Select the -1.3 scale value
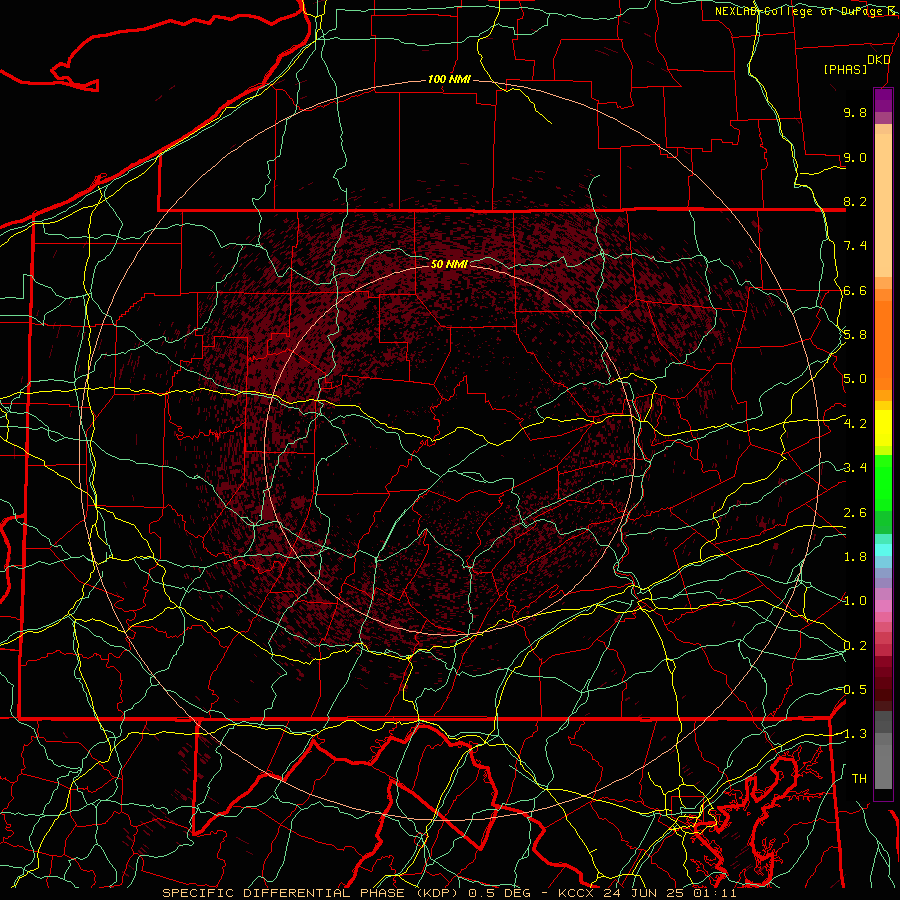Screen dimensions: 900x900 855,734
